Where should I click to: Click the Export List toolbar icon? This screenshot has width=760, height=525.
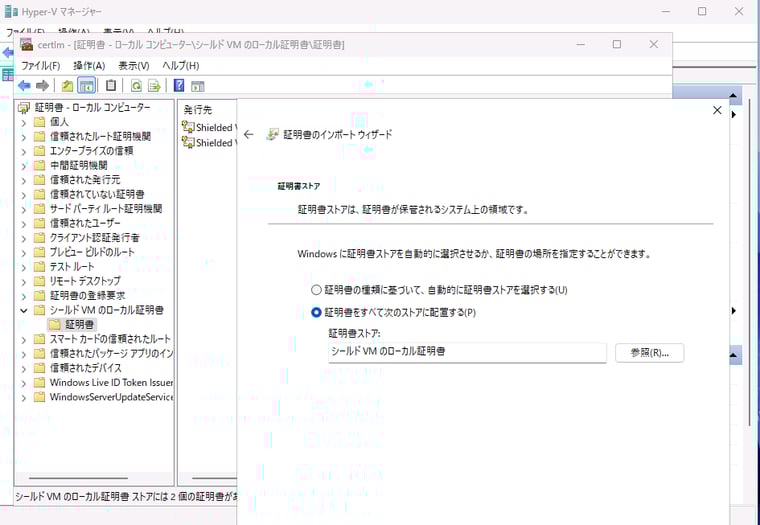tap(154, 86)
